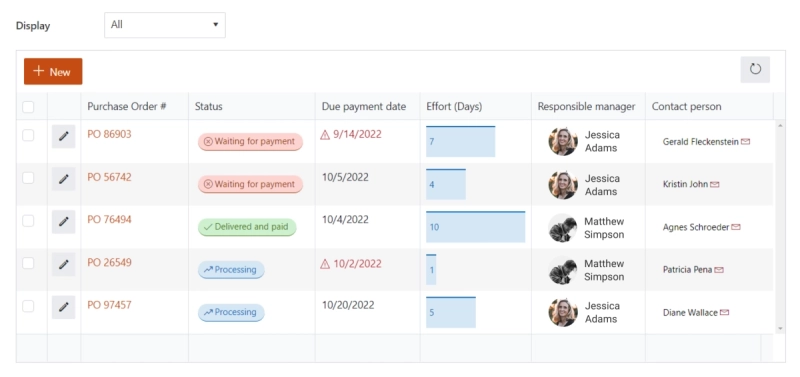This screenshot has height=377, width=800.
Task: Click contact name Agnes Schroeder
Action: point(696,227)
